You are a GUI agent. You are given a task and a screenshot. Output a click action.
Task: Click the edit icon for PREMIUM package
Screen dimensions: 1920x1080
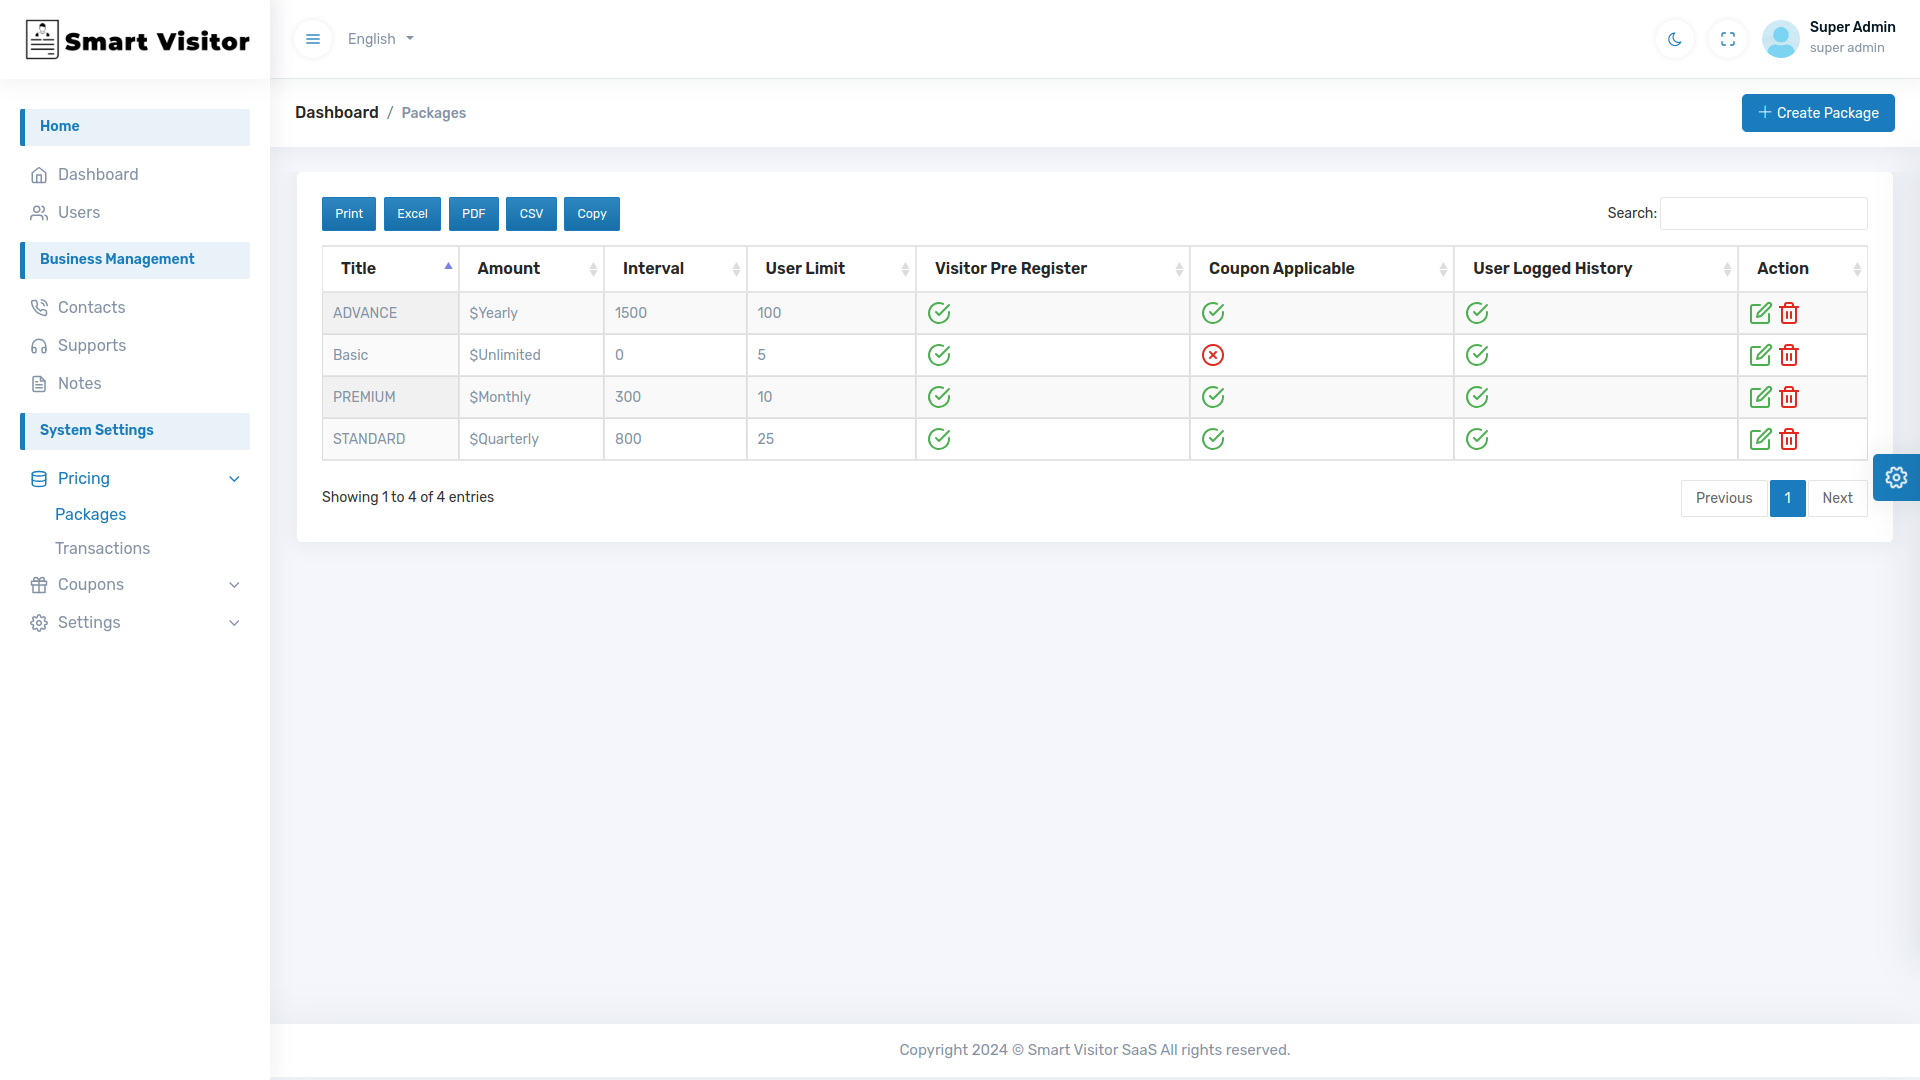click(1760, 397)
